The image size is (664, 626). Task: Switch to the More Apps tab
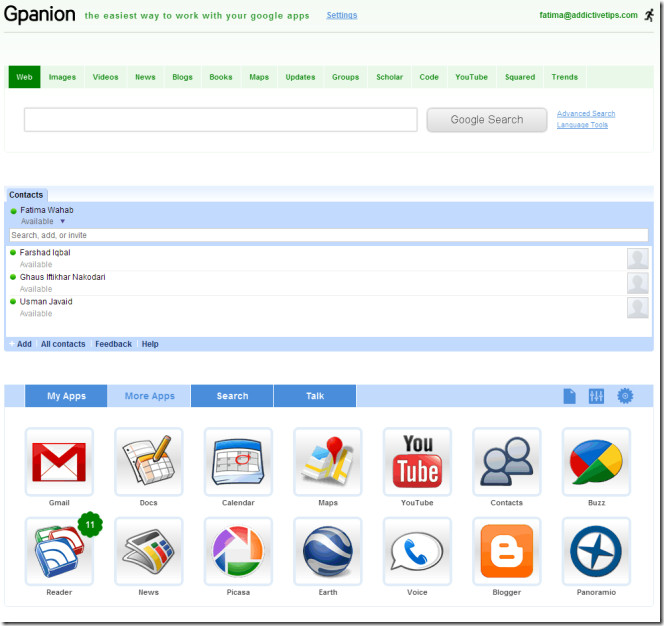tap(149, 396)
